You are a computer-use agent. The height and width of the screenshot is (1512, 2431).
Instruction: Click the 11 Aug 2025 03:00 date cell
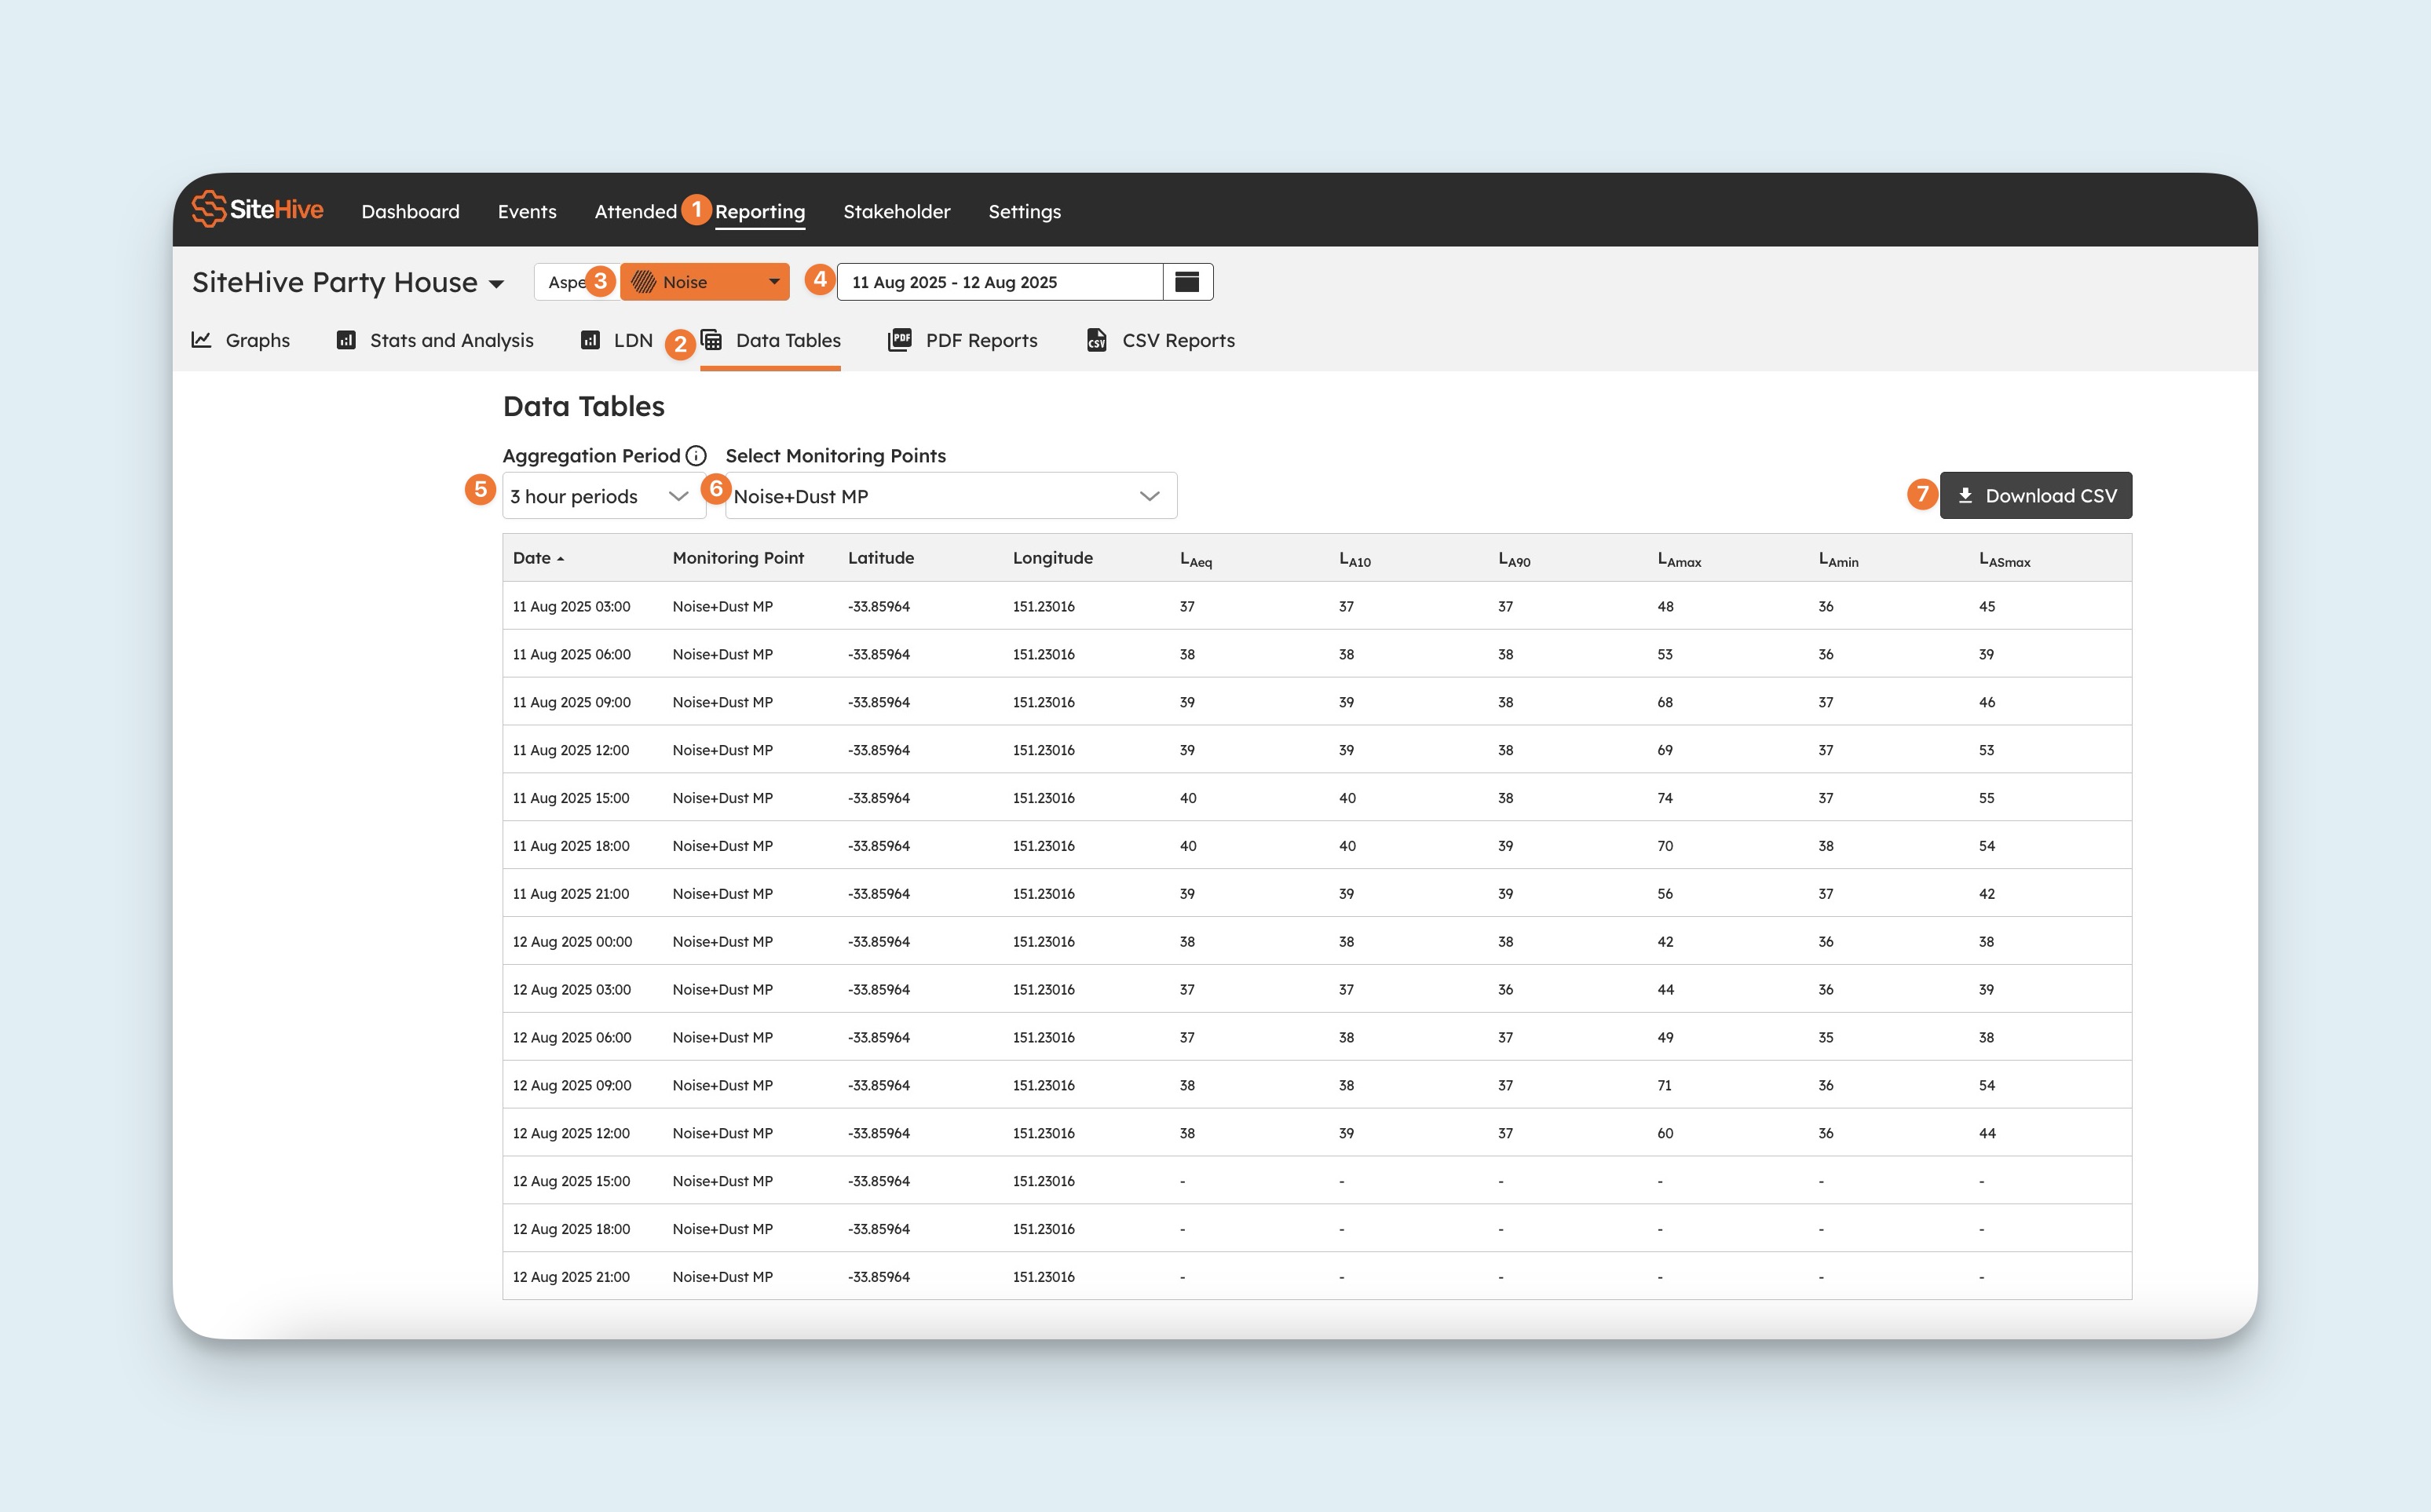click(x=572, y=606)
